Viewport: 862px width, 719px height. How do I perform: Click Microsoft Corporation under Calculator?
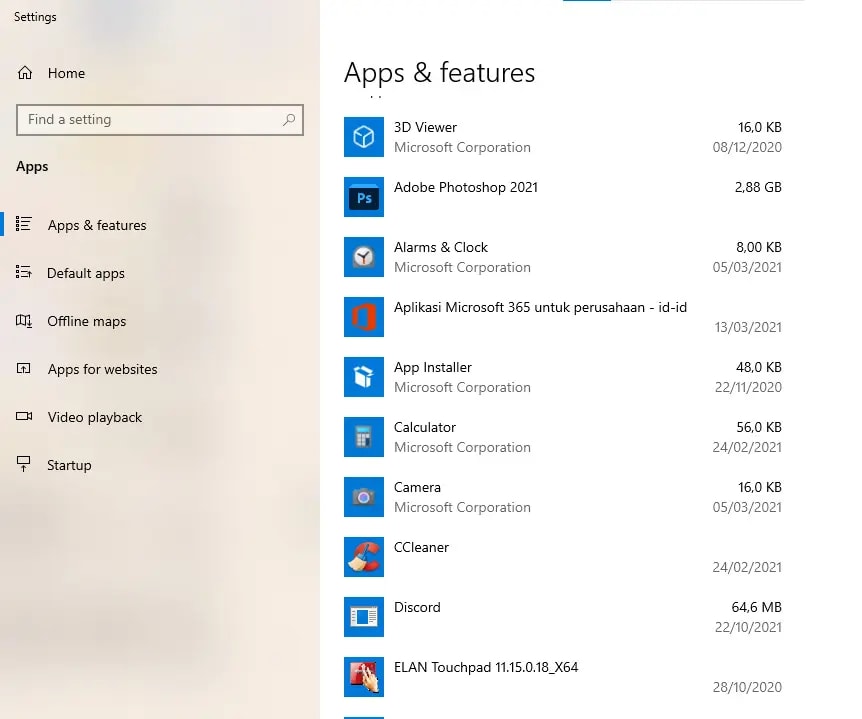[x=462, y=447]
